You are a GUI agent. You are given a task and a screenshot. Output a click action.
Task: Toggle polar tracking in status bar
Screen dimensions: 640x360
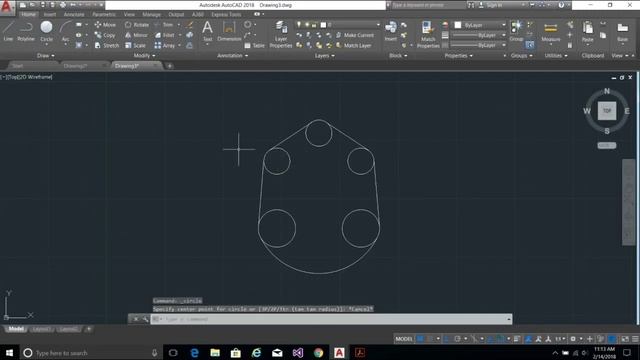458,339
